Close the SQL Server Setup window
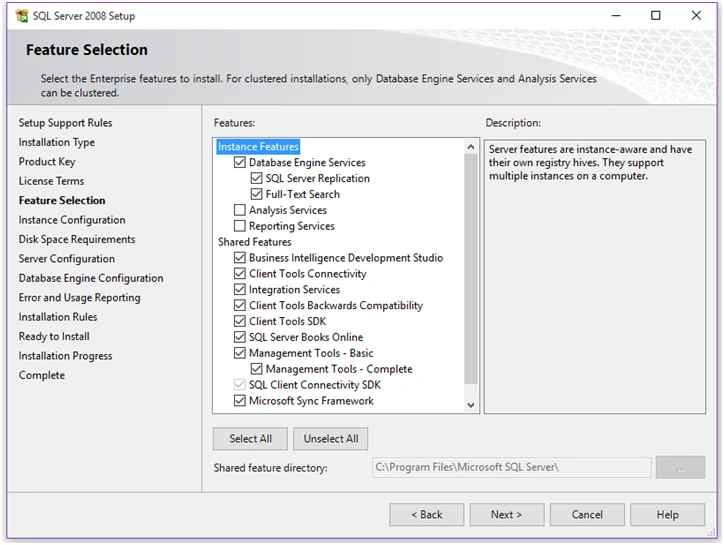This screenshot has height=545, width=724. click(696, 16)
